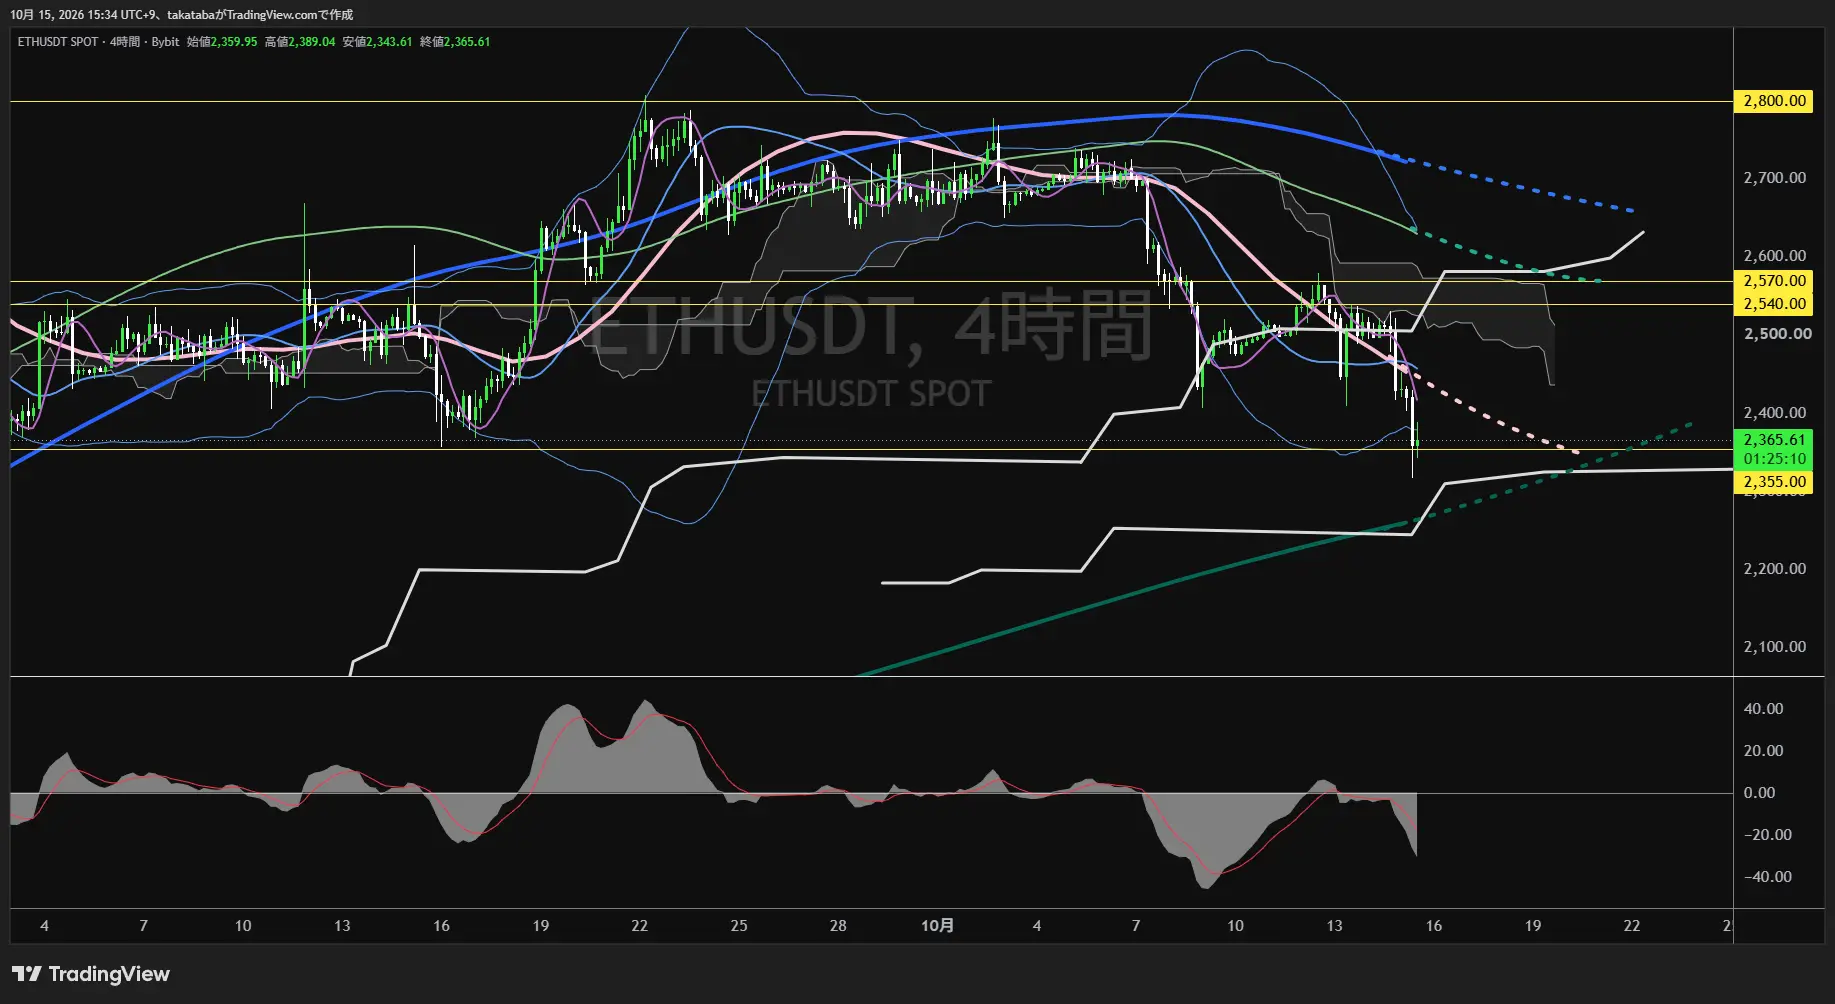Click the 2,100.00 price axis value
The height and width of the screenshot is (1004, 1835).
pos(1774,647)
